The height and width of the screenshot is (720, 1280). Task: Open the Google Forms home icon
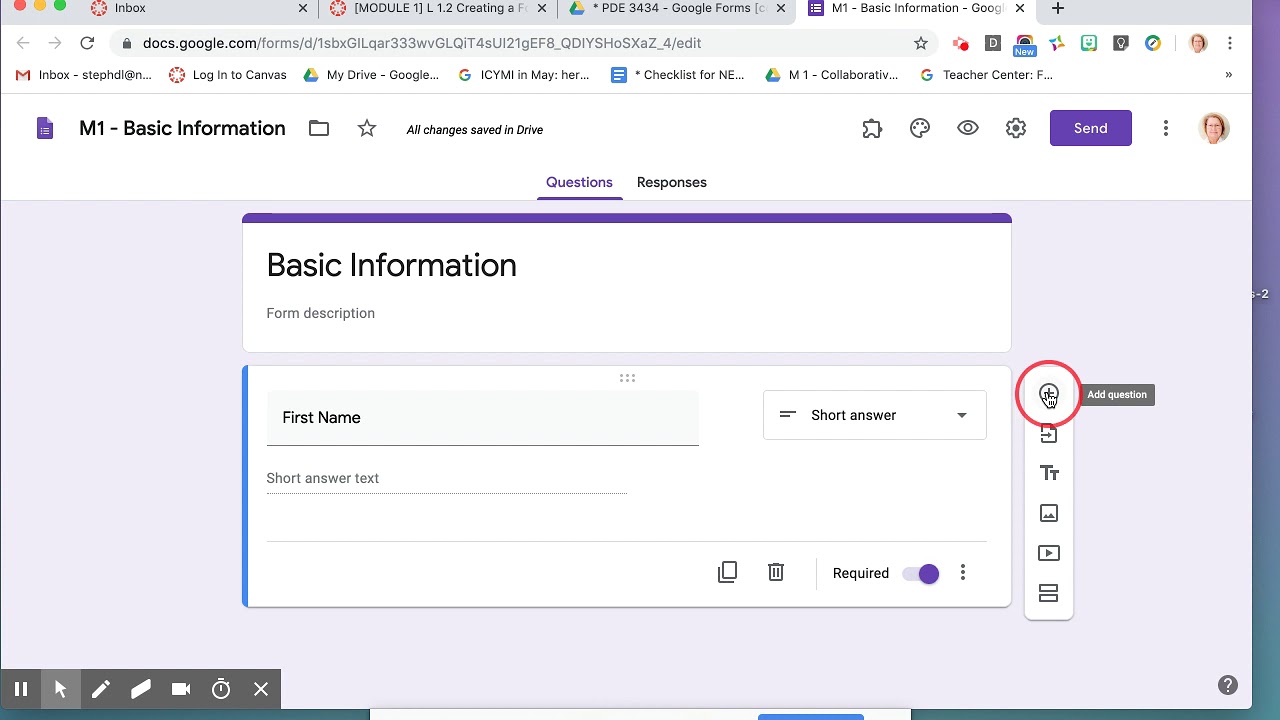click(44, 128)
